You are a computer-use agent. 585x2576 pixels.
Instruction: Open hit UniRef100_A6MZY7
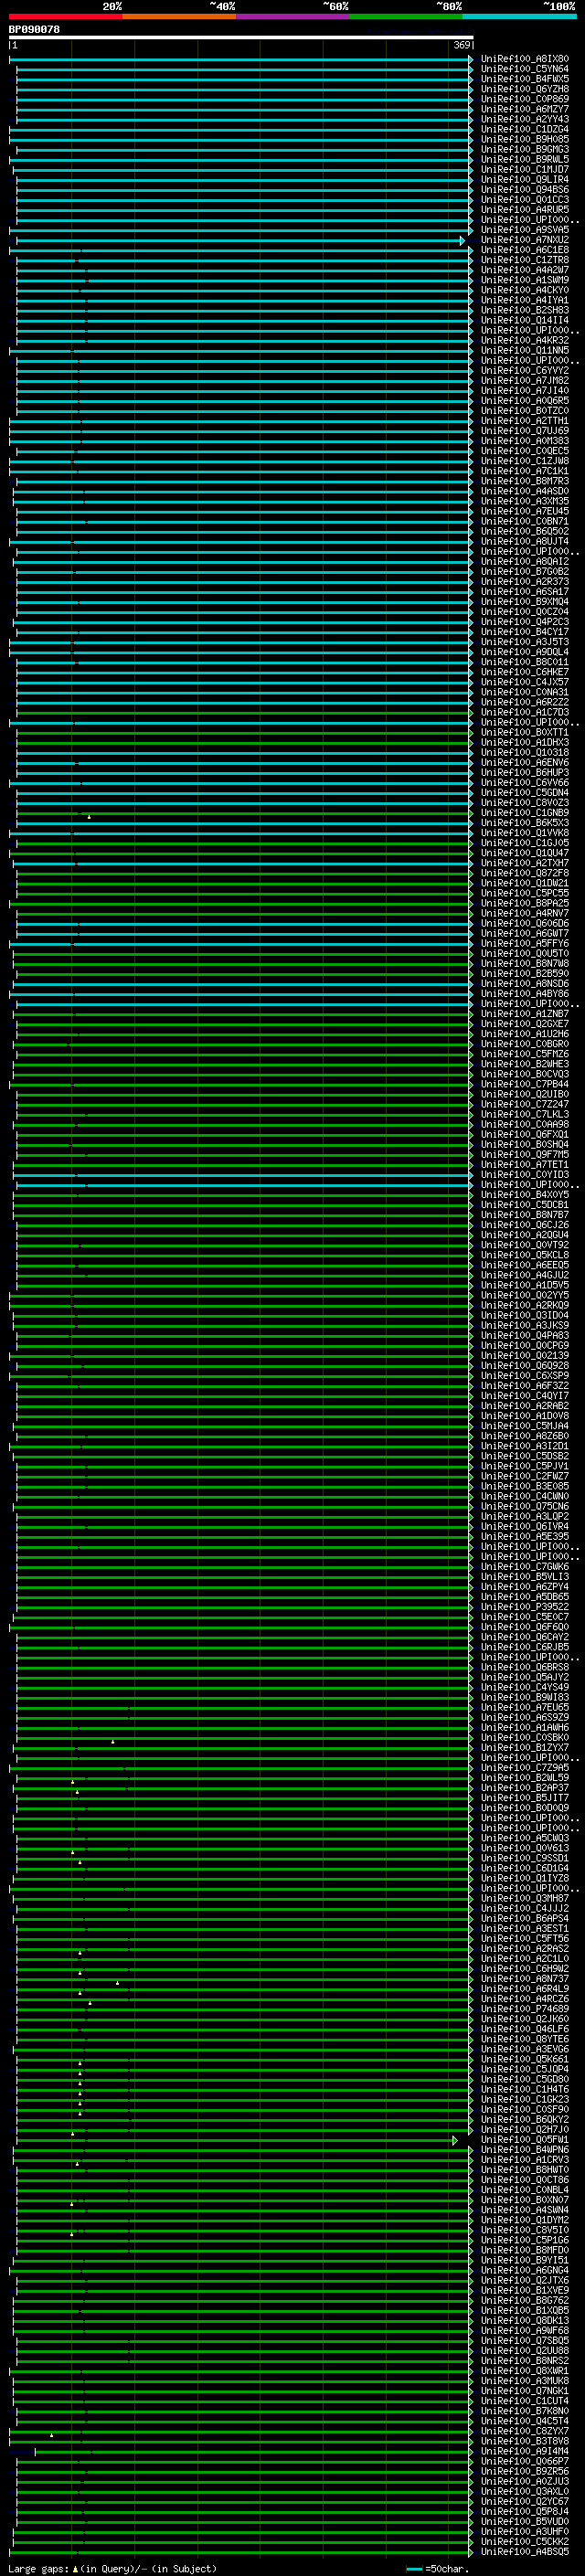pyautogui.click(x=524, y=109)
